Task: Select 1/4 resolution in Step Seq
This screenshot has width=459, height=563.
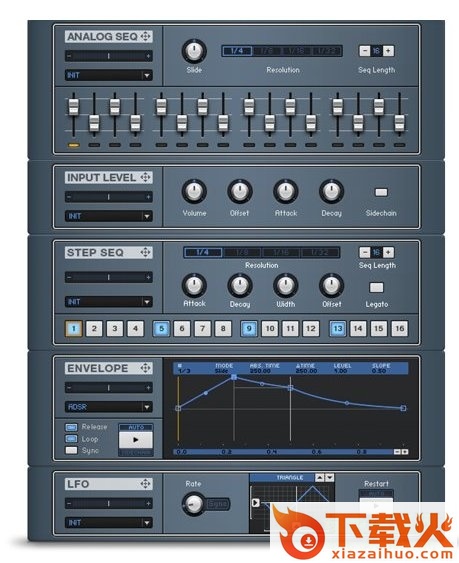Action: tap(203, 252)
